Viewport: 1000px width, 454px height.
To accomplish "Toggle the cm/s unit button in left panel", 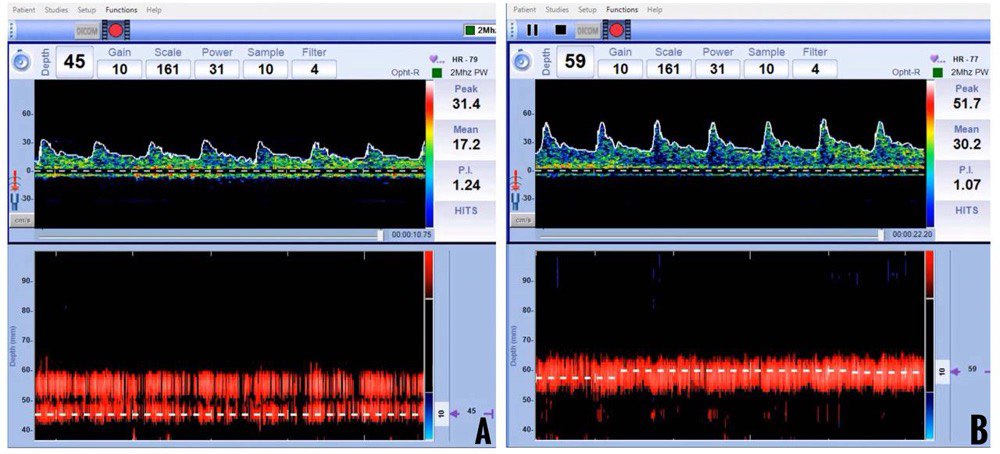I will pyautogui.click(x=19, y=220).
